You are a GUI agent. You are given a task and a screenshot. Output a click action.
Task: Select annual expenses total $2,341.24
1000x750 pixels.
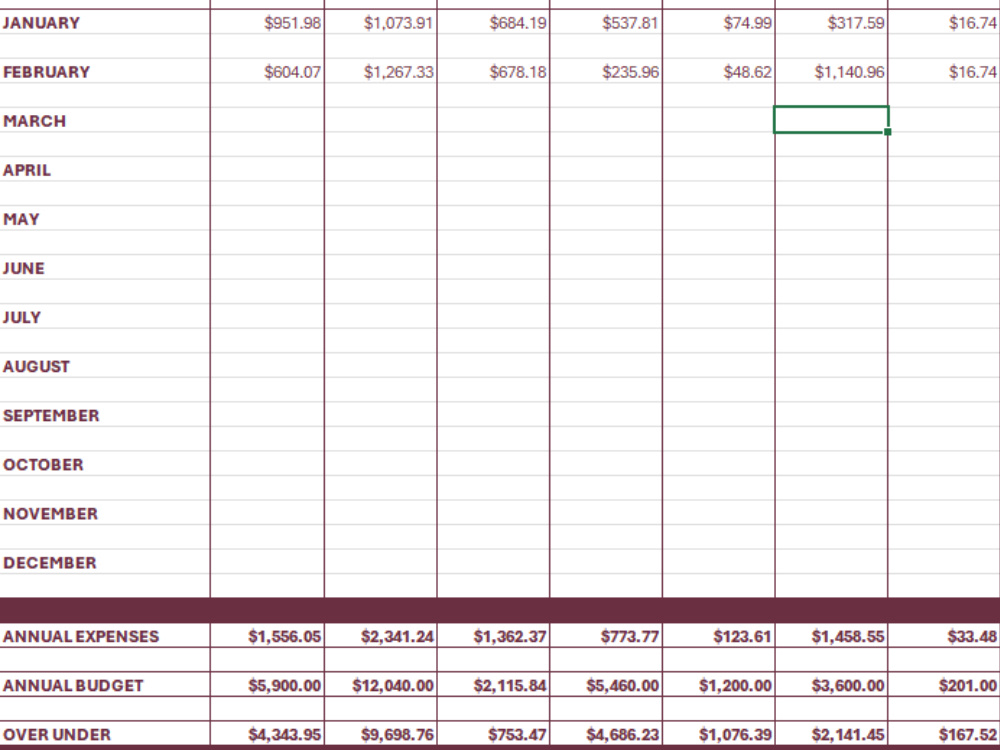(x=381, y=636)
